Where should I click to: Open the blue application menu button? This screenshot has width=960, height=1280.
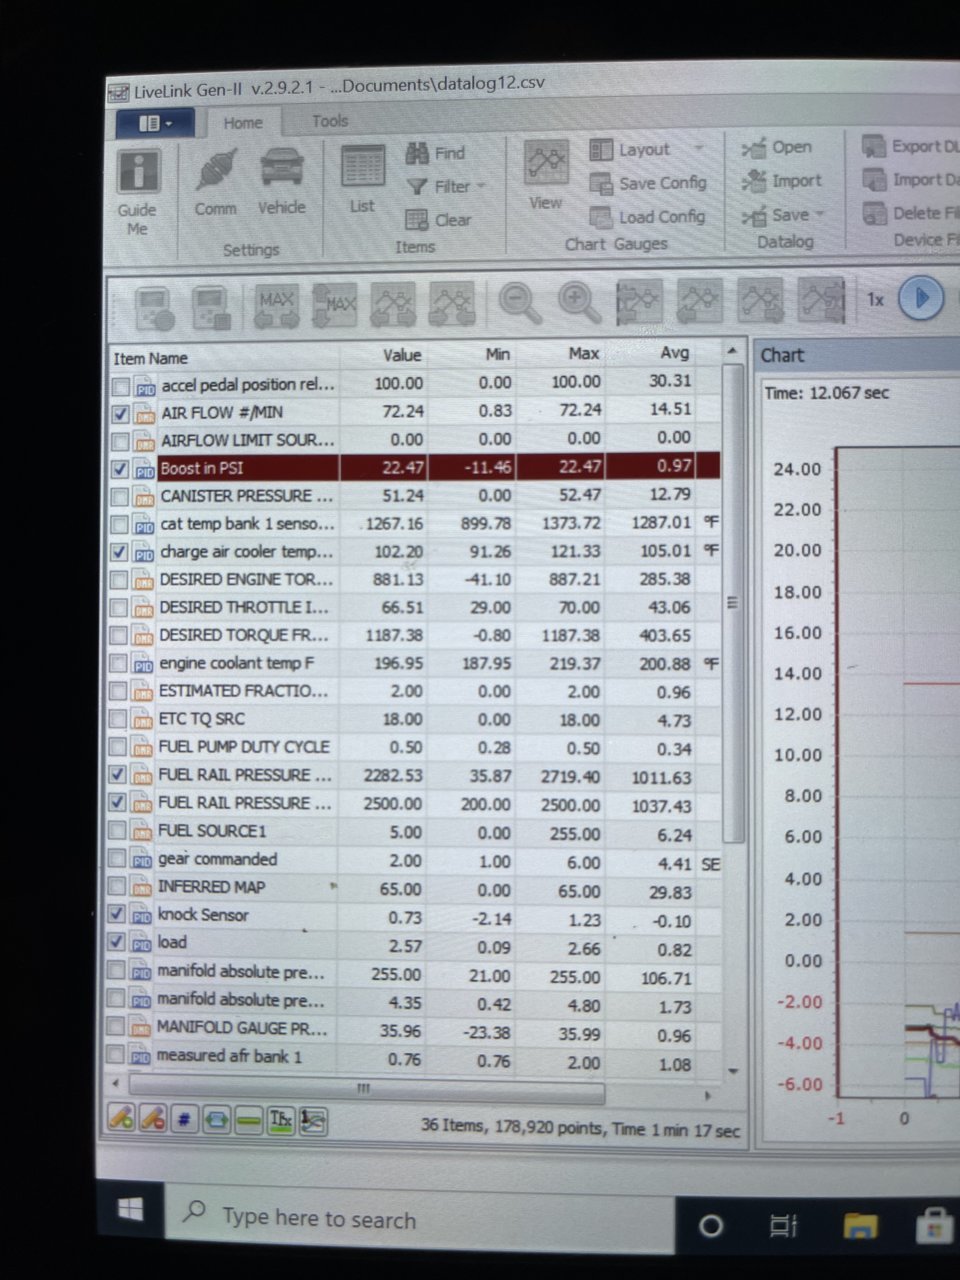point(154,124)
